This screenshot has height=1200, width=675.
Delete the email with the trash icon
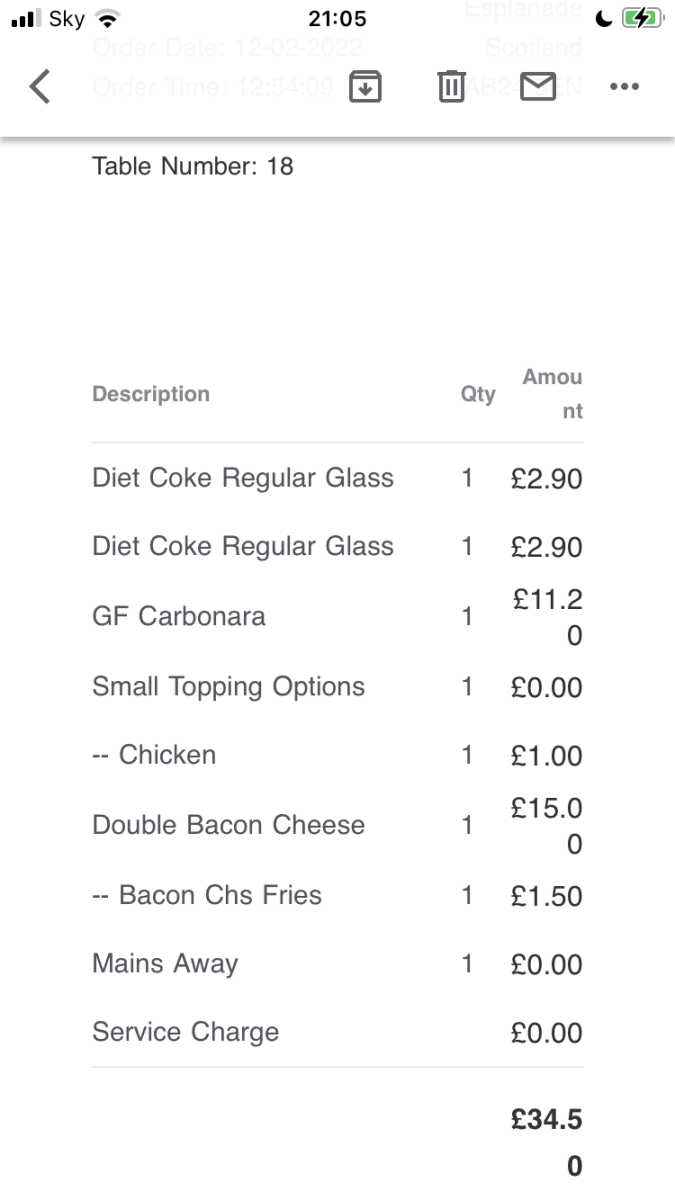pos(451,88)
